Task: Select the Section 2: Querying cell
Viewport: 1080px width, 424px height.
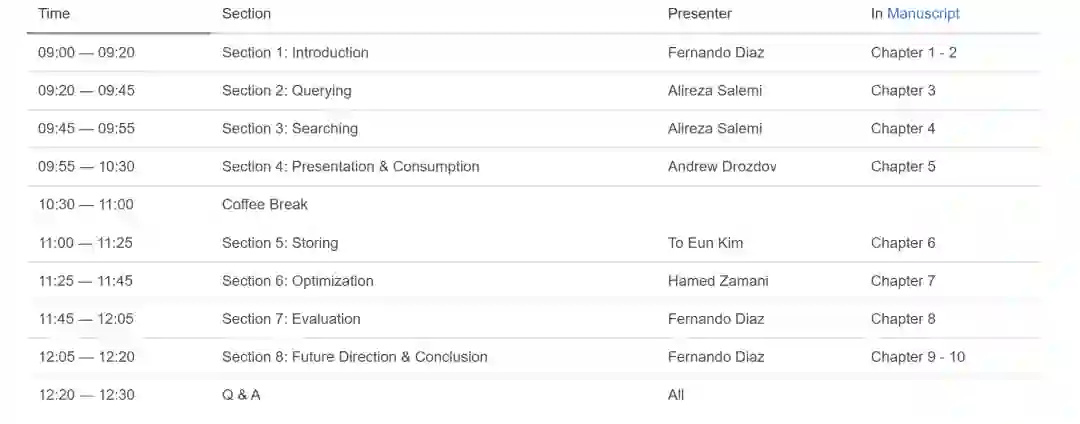Action: (x=287, y=91)
